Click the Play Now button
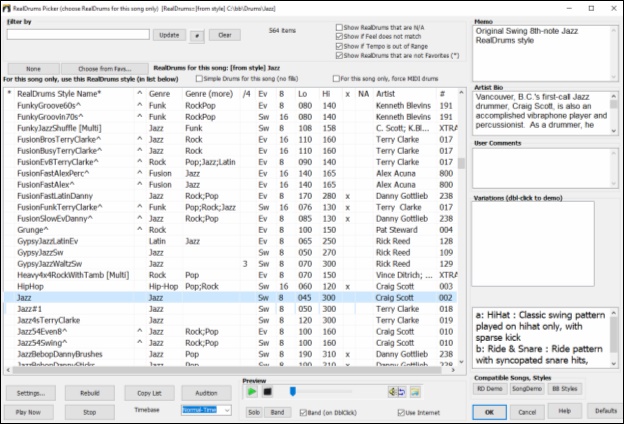 pos(28,412)
